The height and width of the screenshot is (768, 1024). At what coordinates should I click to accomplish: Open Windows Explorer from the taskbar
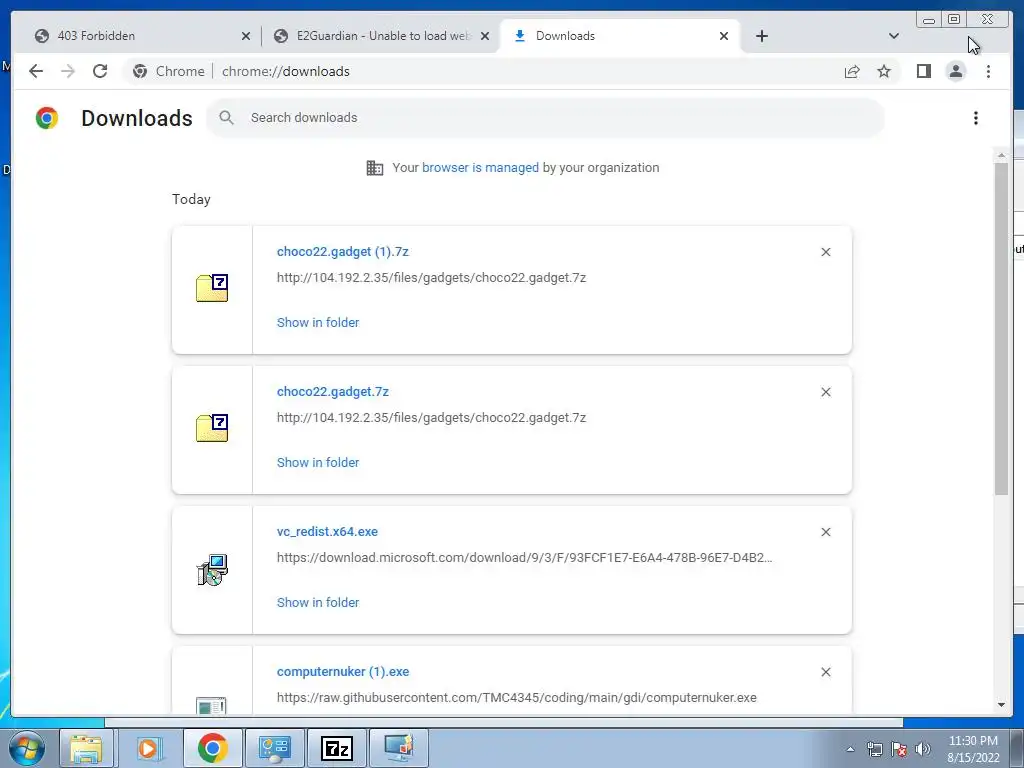pos(86,748)
